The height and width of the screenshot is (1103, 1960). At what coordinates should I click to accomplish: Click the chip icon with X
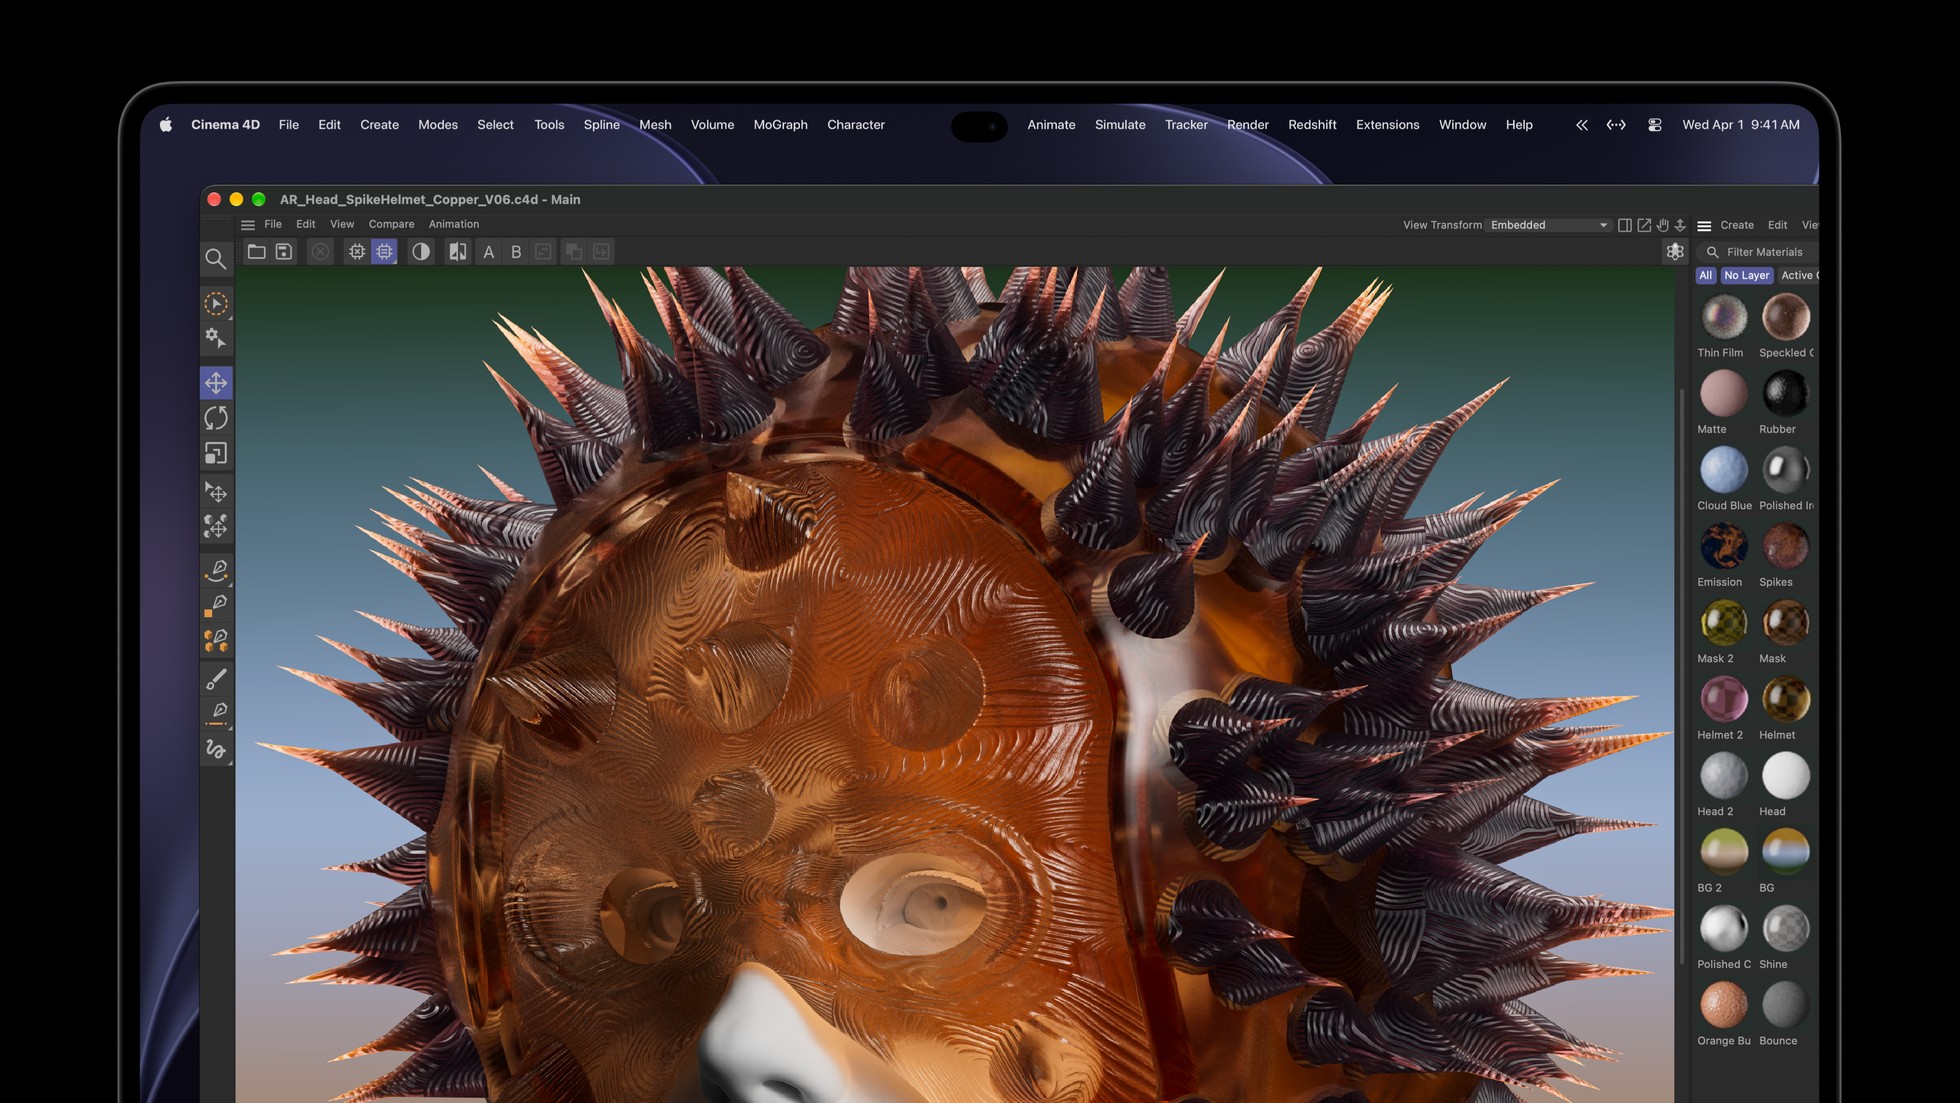(x=357, y=252)
